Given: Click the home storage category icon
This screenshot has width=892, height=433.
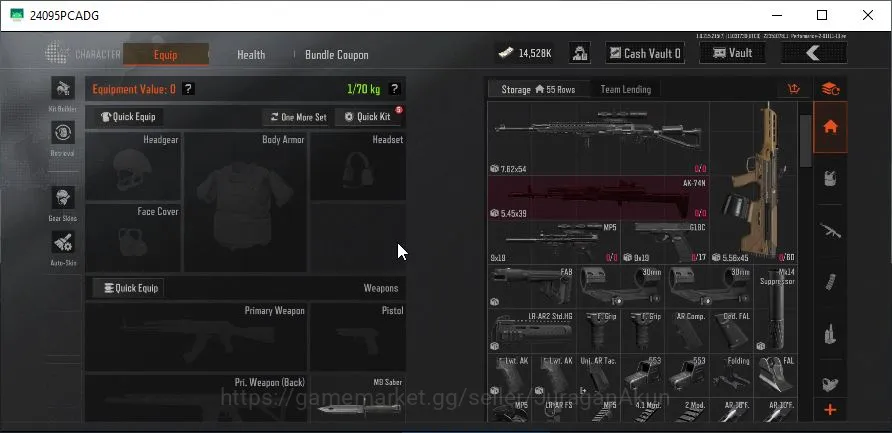Looking at the screenshot, I should 830,127.
